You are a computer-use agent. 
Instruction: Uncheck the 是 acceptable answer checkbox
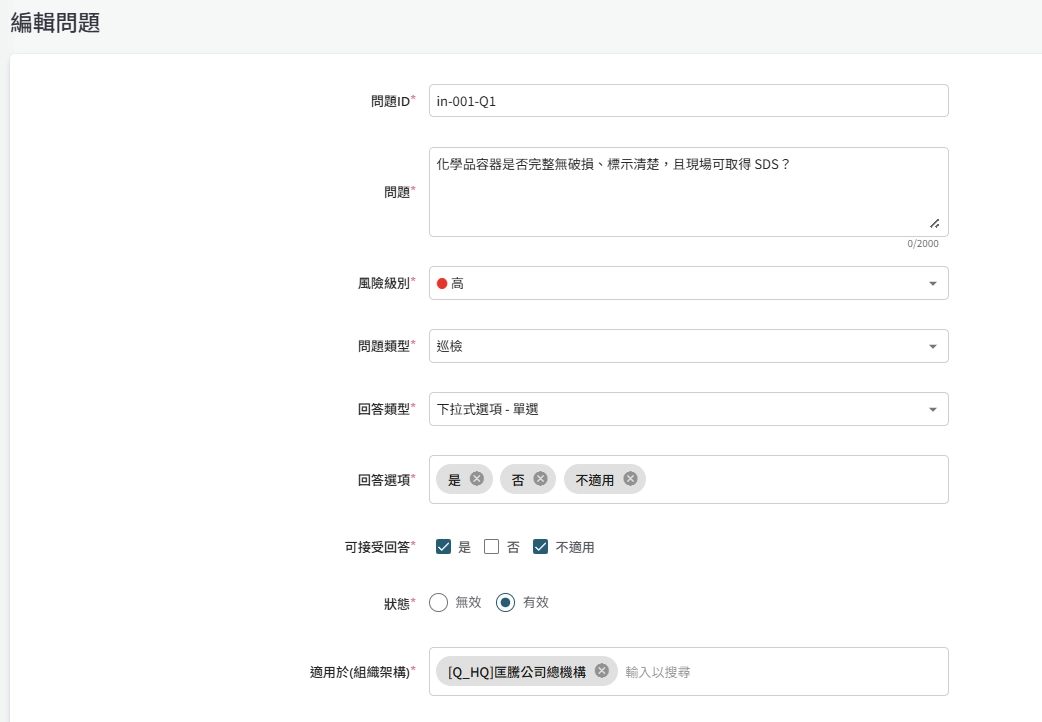click(x=444, y=547)
